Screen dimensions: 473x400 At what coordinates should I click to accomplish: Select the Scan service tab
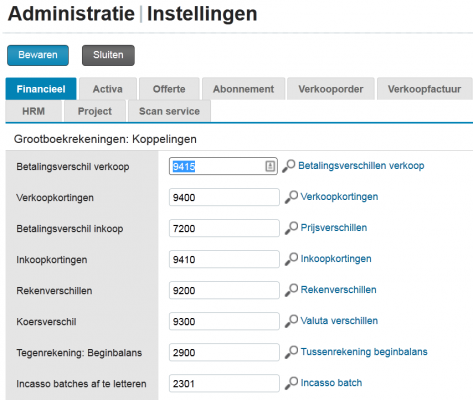point(169,111)
